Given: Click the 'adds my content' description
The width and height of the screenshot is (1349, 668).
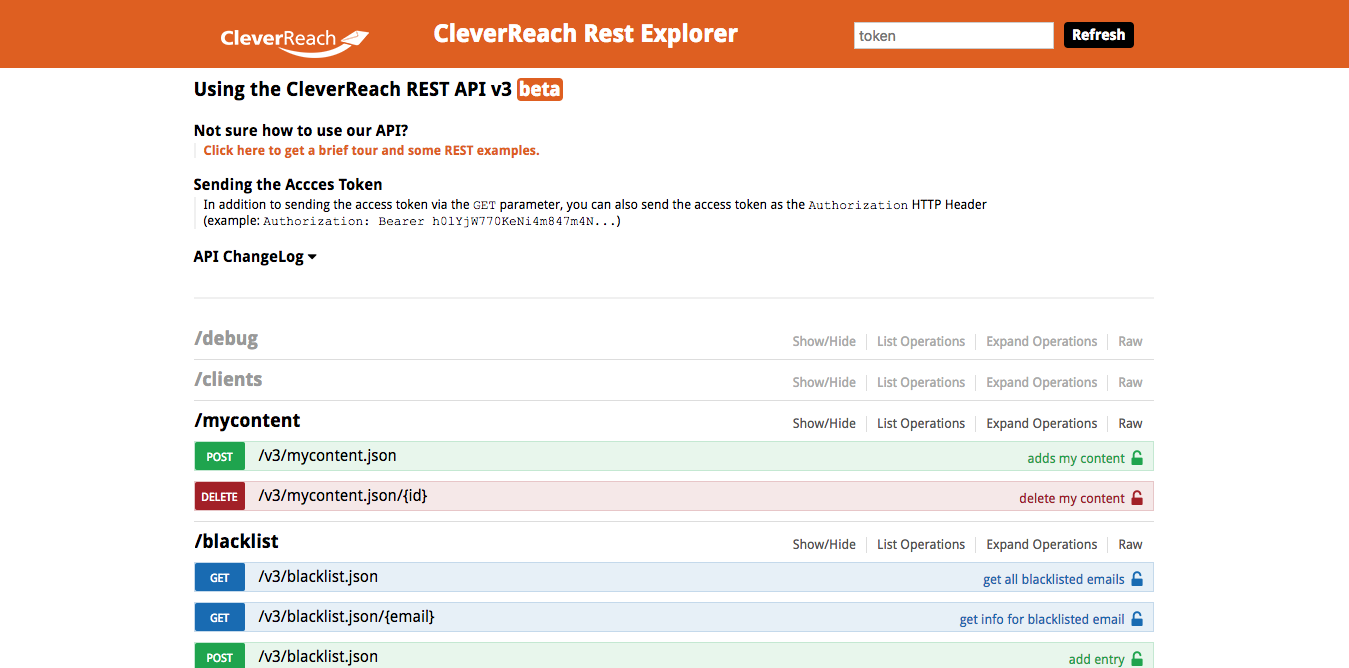Looking at the screenshot, I should click(1076, 458).
